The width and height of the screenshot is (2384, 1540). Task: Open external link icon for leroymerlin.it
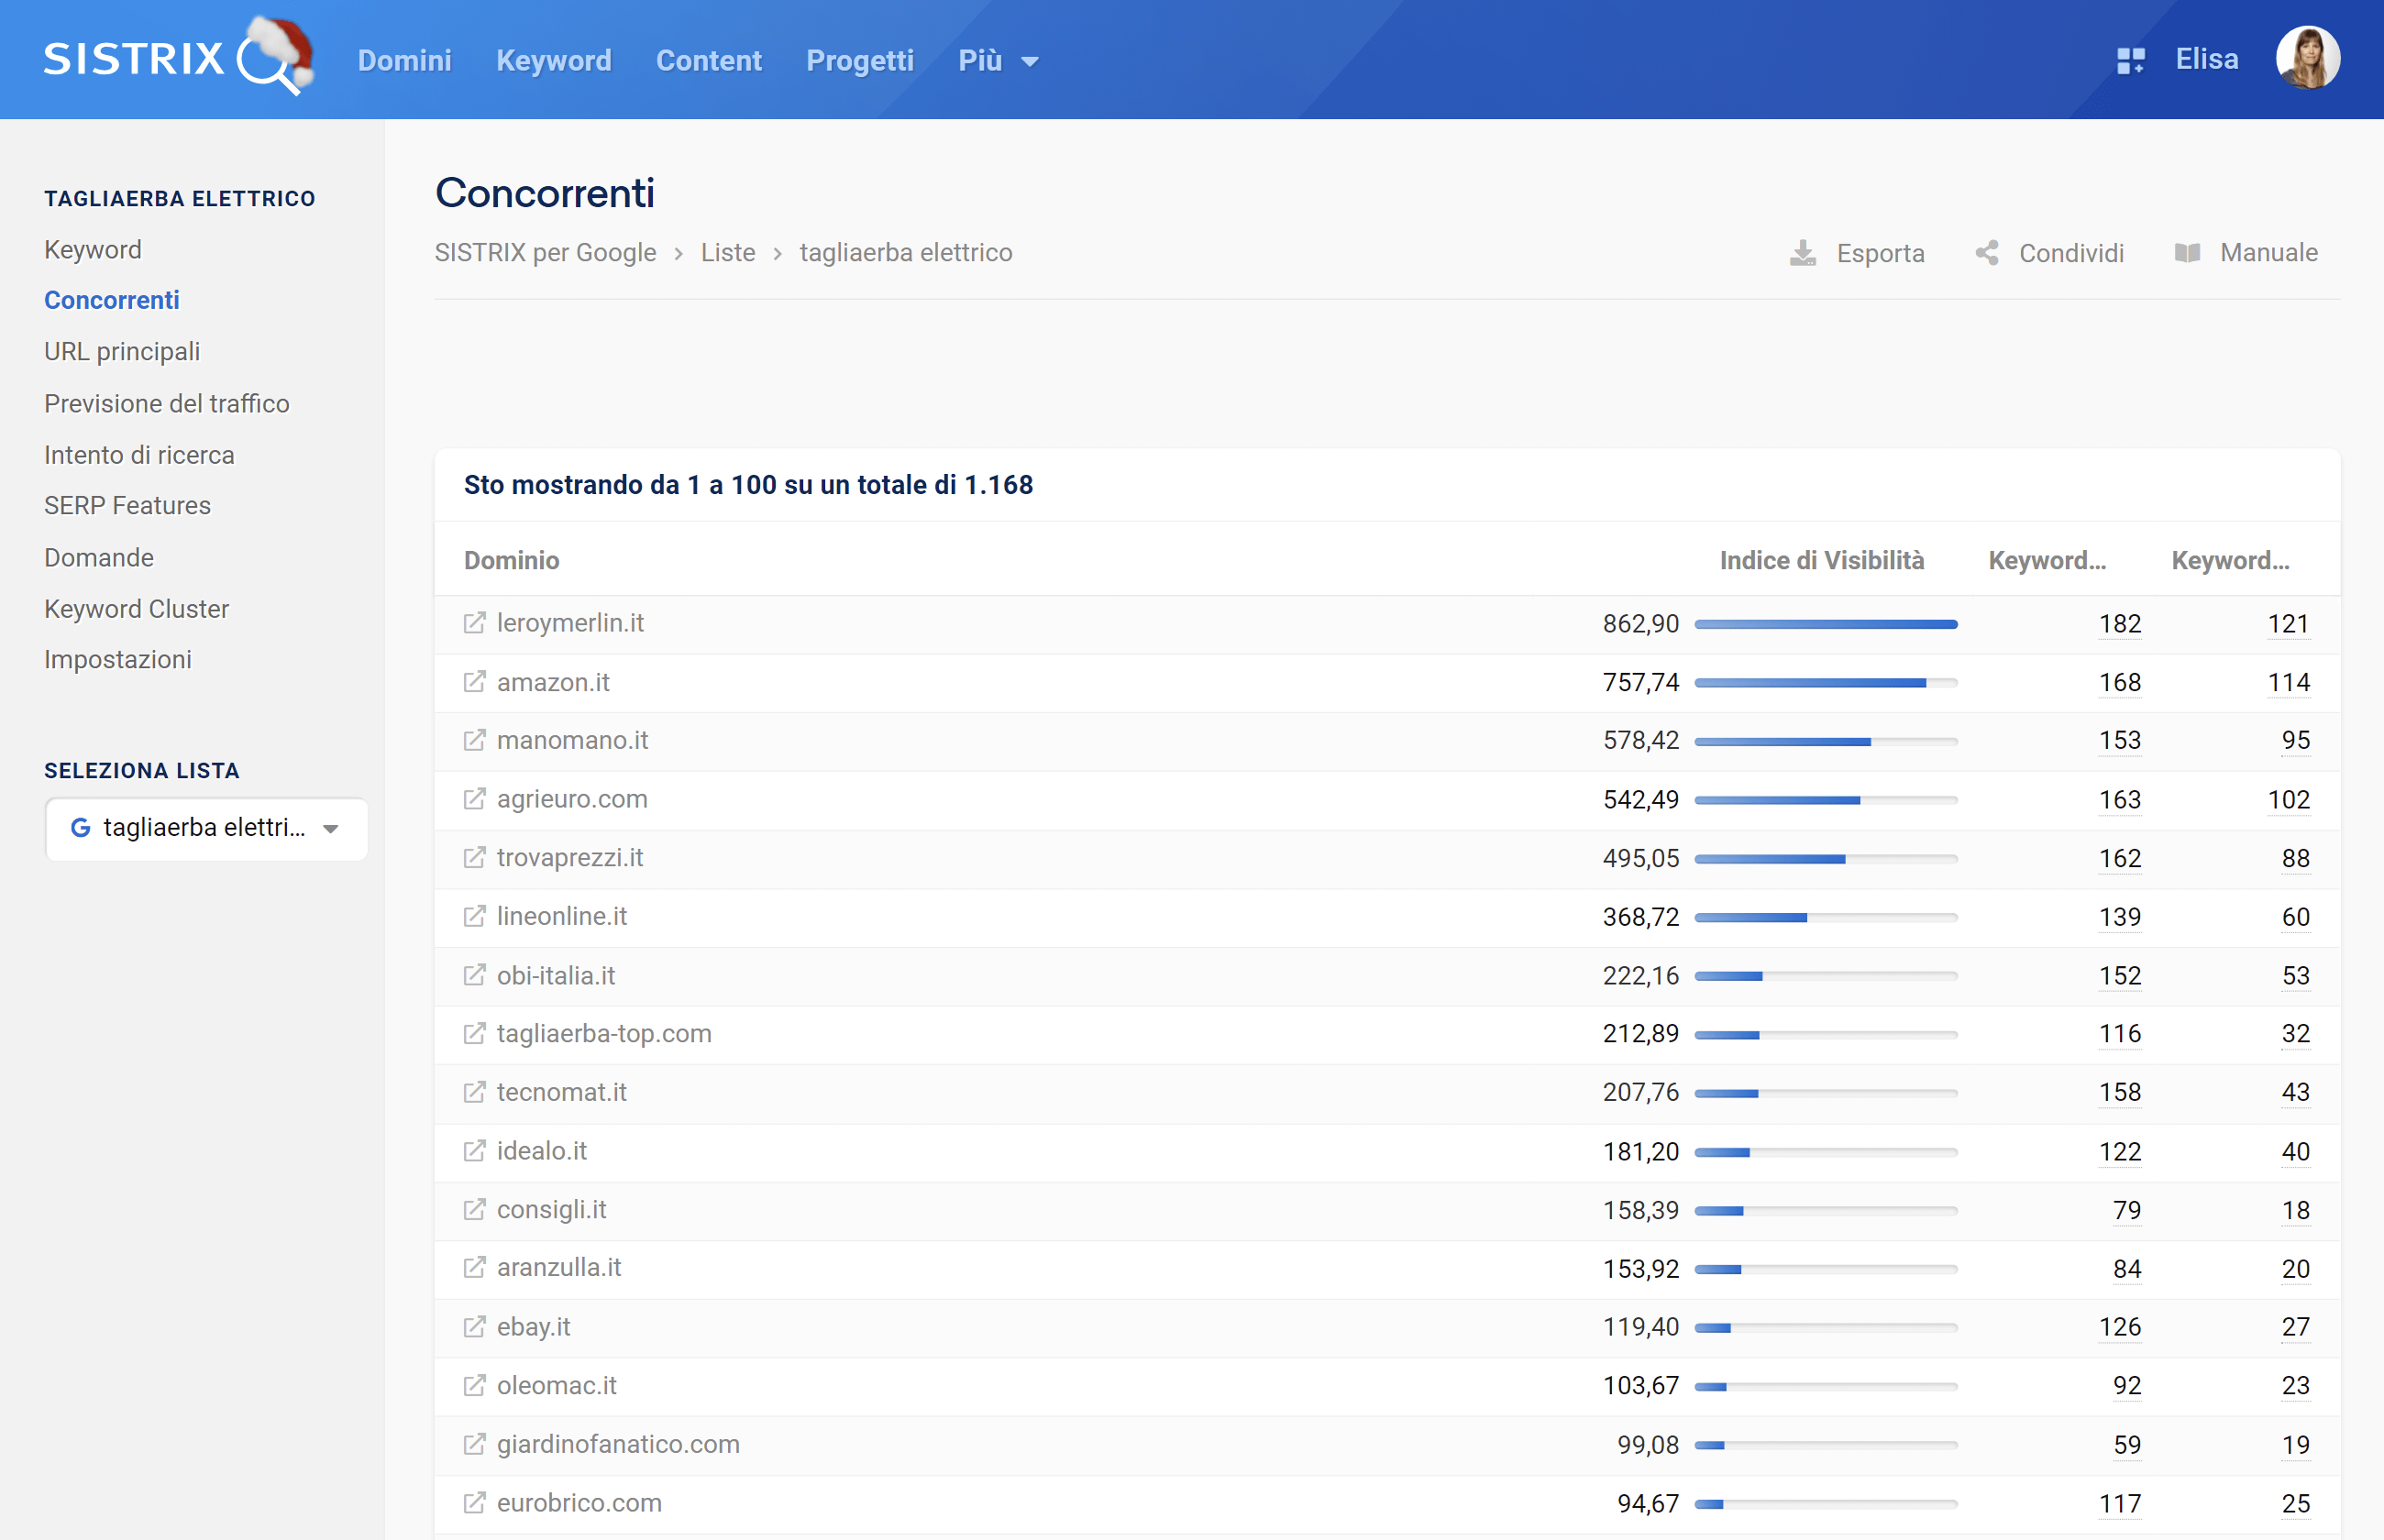point(474,623)
